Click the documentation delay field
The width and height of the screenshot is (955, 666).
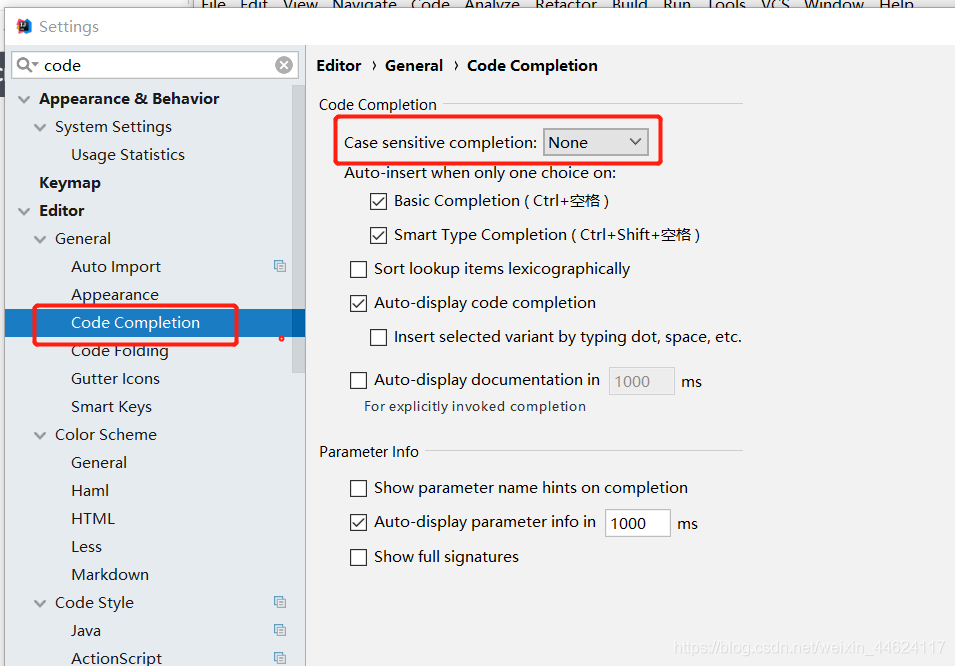tap(641, 381)
